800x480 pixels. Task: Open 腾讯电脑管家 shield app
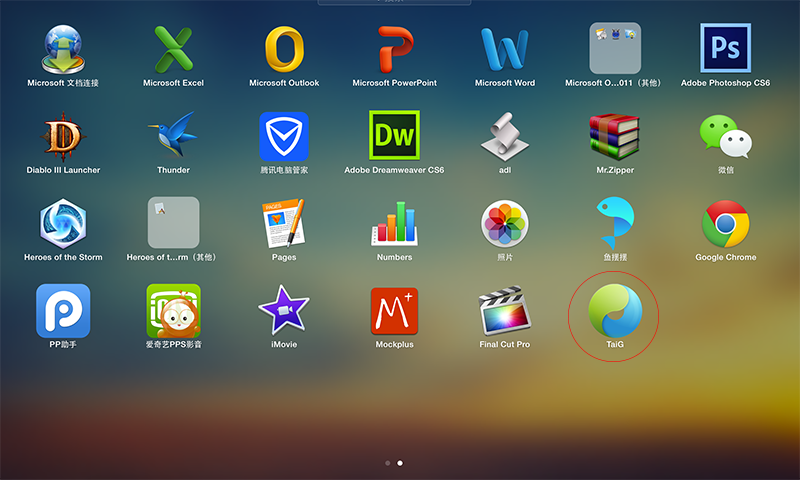pos(284,137)
